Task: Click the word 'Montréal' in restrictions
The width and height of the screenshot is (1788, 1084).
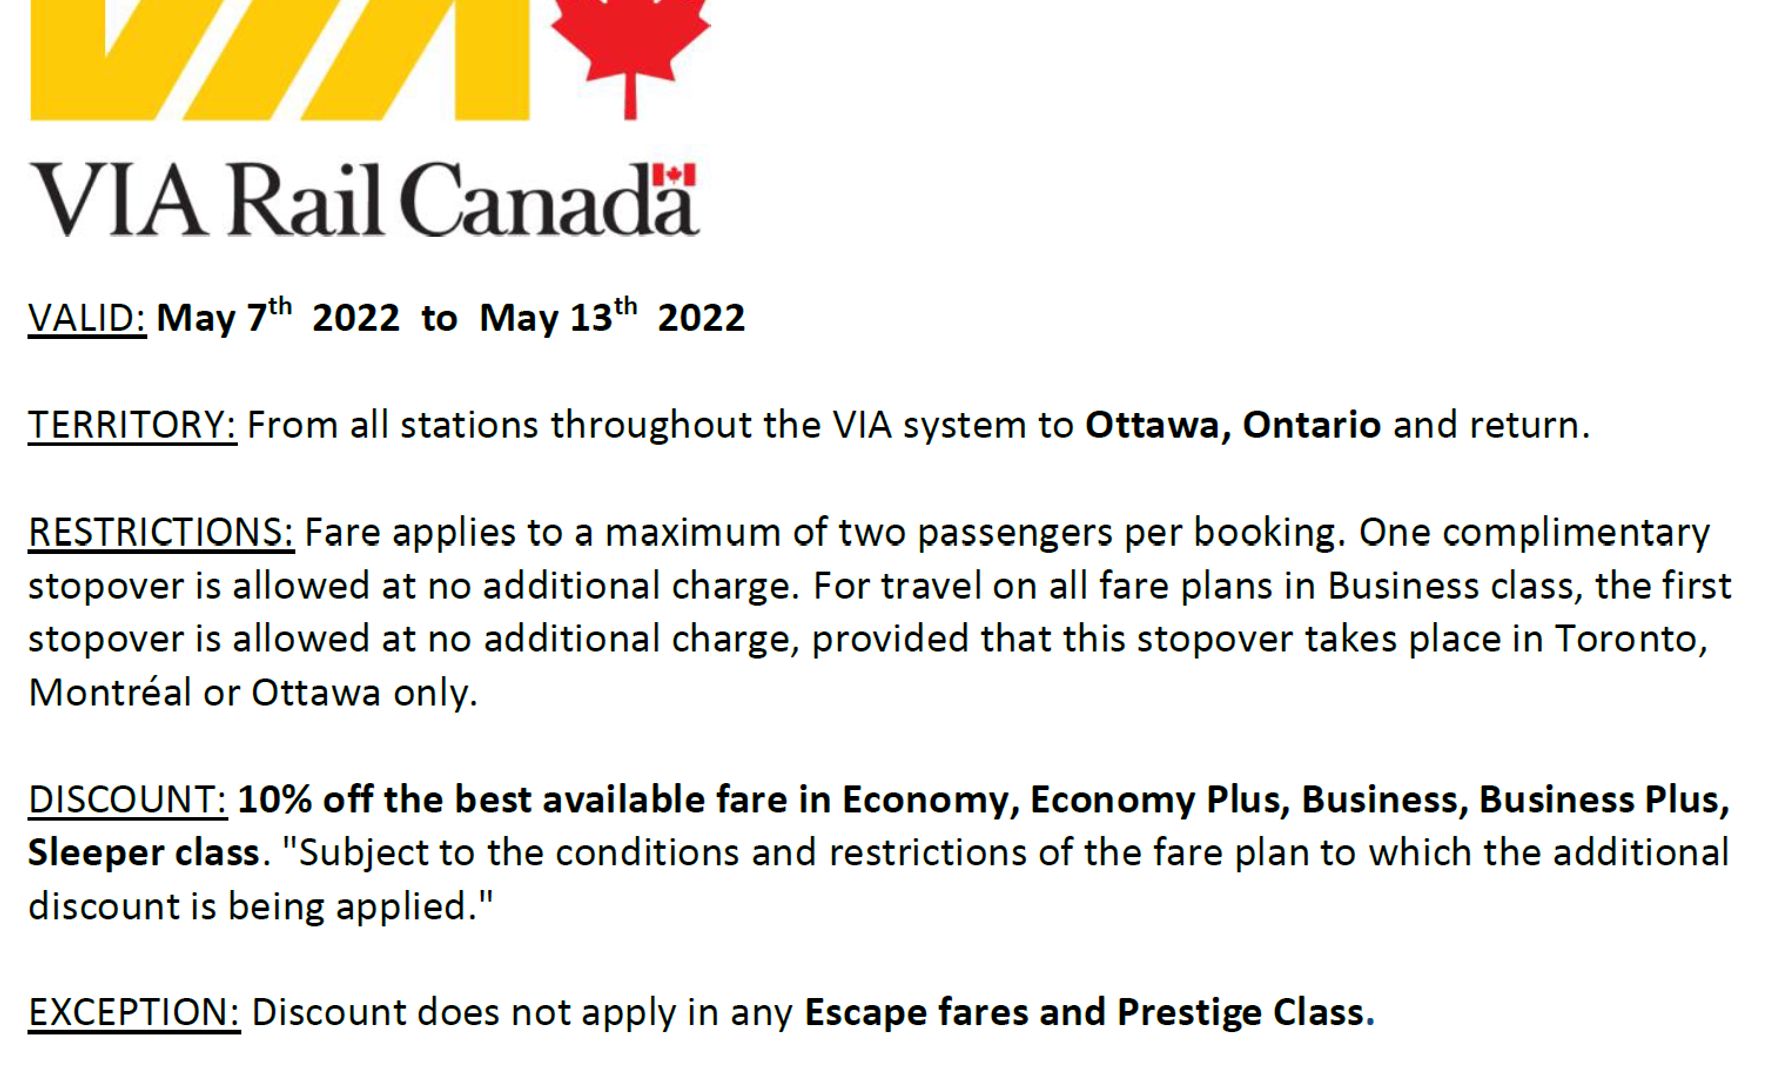Action: [x=109, y=693]
